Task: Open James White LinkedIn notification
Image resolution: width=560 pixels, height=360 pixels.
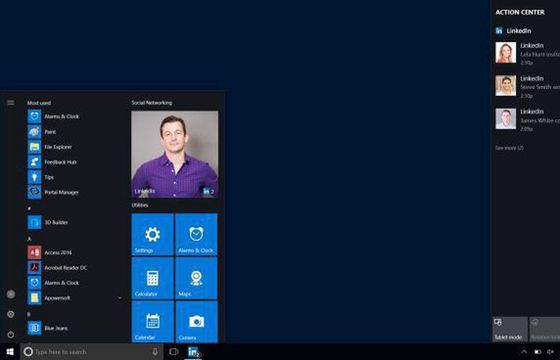Action: (528, 119)
